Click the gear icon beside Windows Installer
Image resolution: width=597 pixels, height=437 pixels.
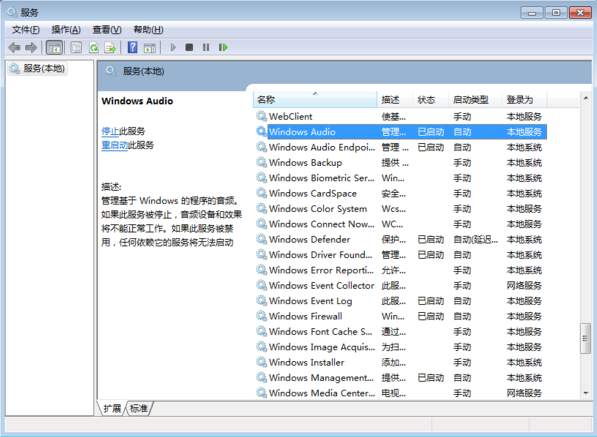click(261, 362)
